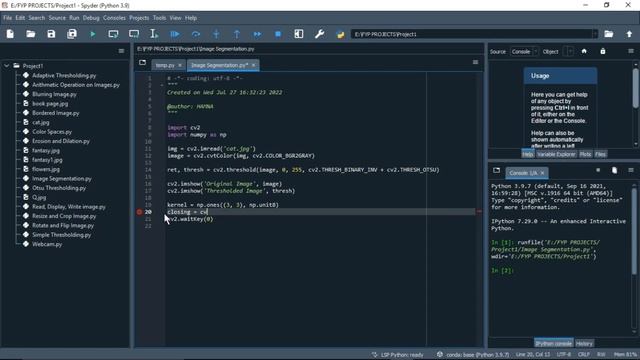Switch to the Plots tab
640x360 pixels.
pyautogui.click(x=585, y=154)
